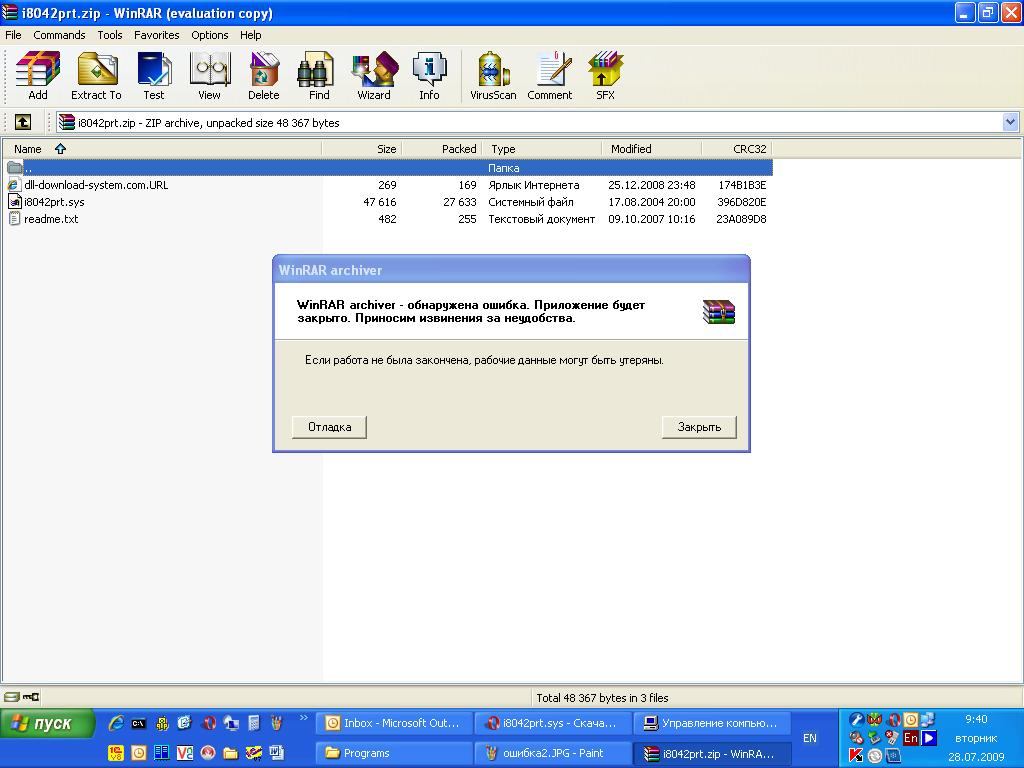Click the Comment toolbar icon
The width and height of the screenshot is (1024, 768).
pyautogui.click(x=550, y=76)
